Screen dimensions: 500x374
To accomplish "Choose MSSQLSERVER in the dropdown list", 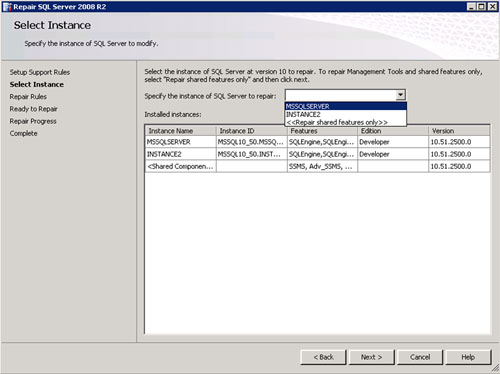I will click(x=346, y=106).
